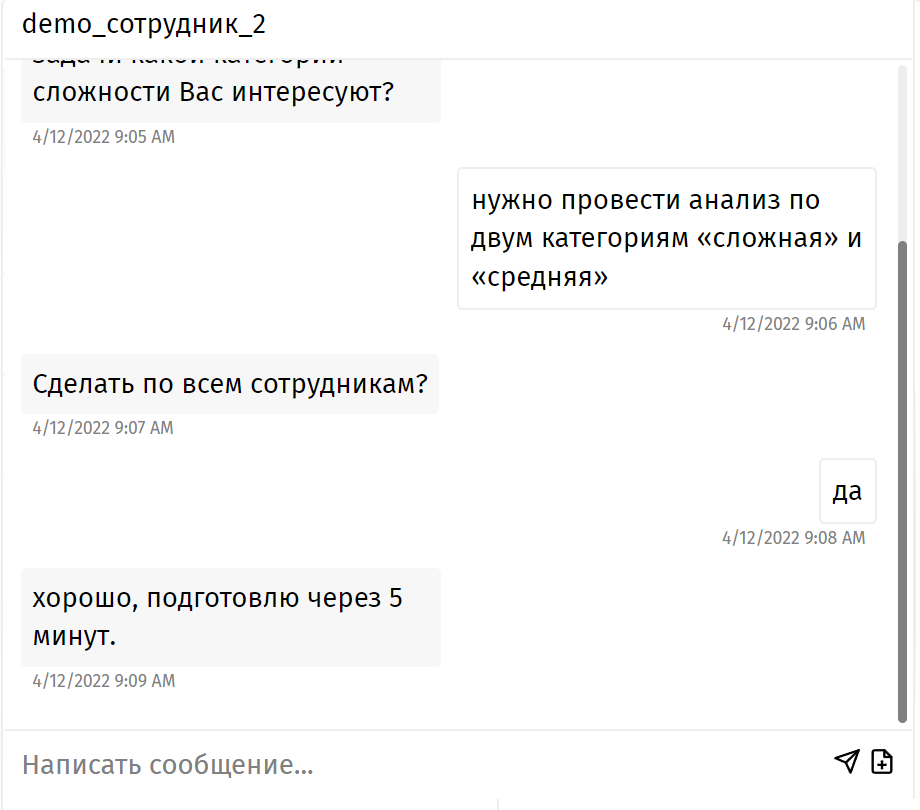Click the 9:06 AM timestamp
The height and width of the screenshot is (810, 920).
coord(794,324)
